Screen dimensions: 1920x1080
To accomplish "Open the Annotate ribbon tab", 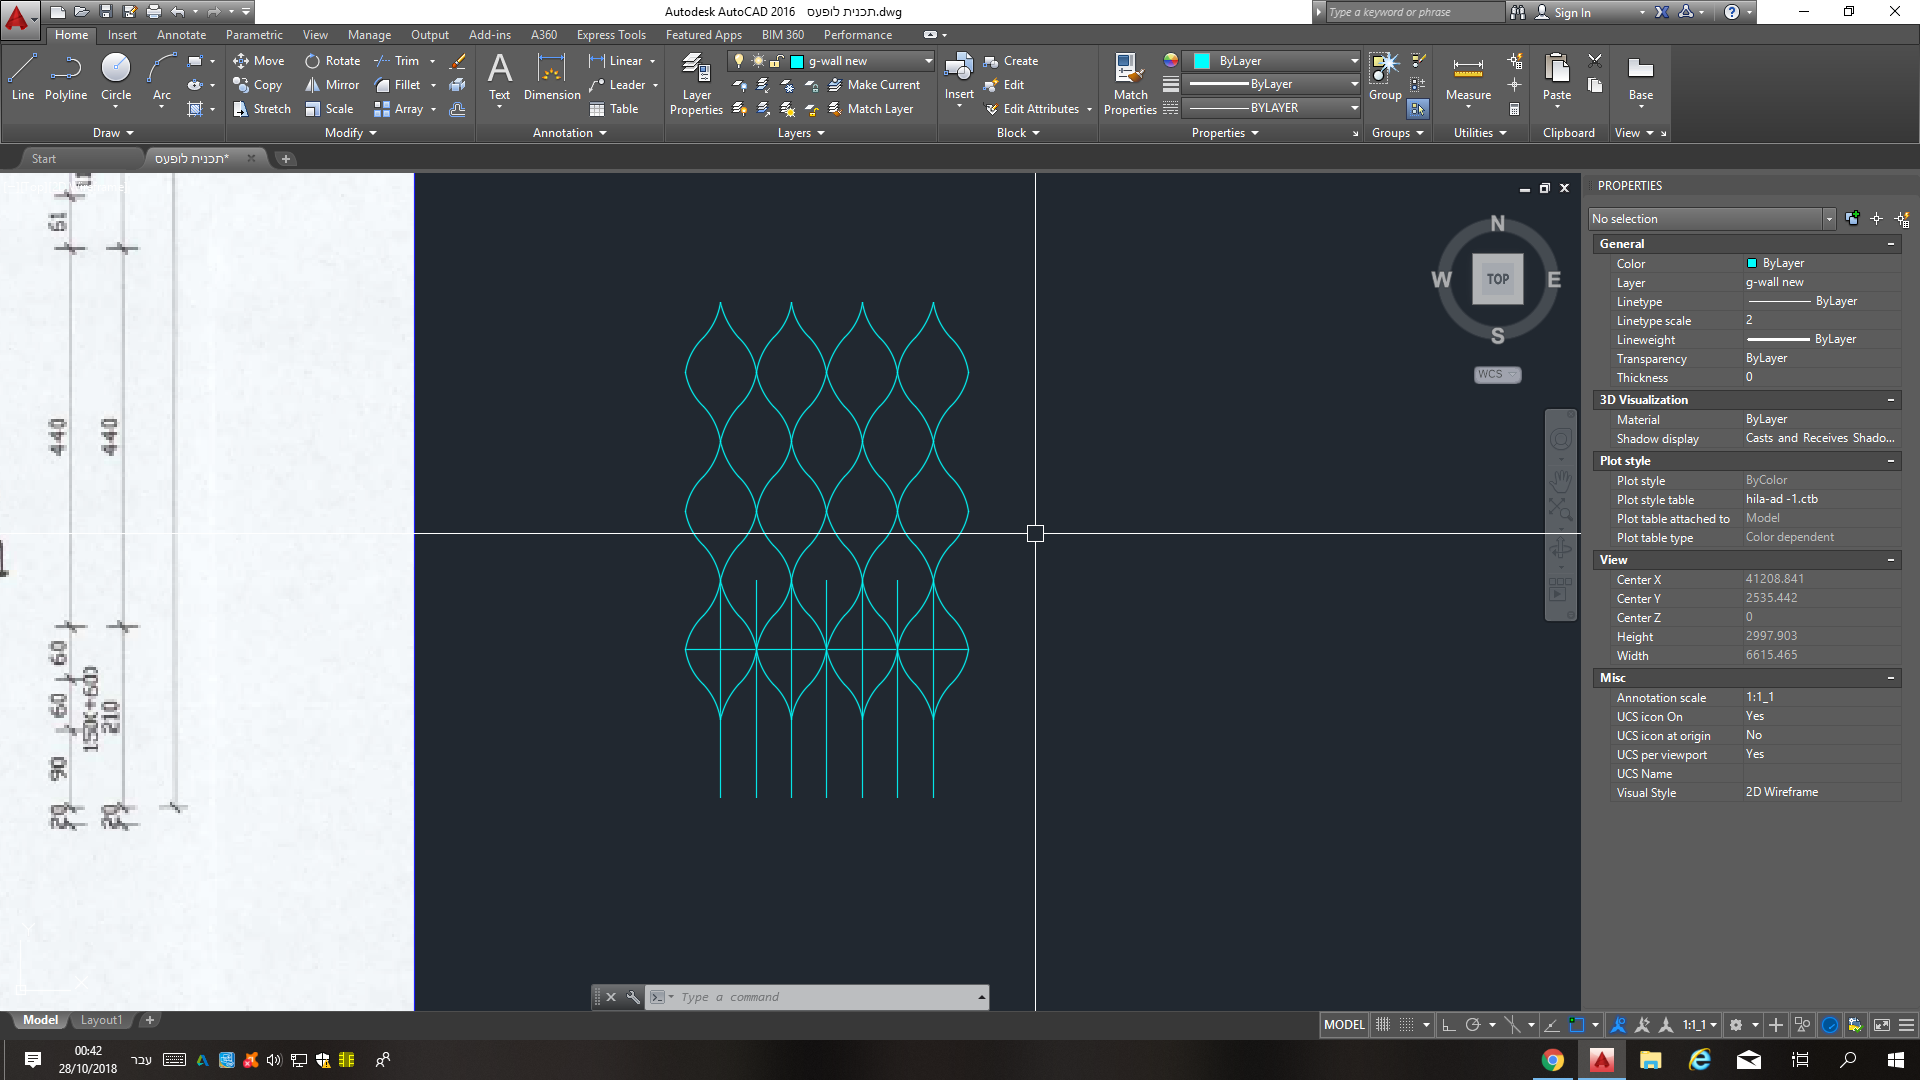I will [x=181, y=35].
